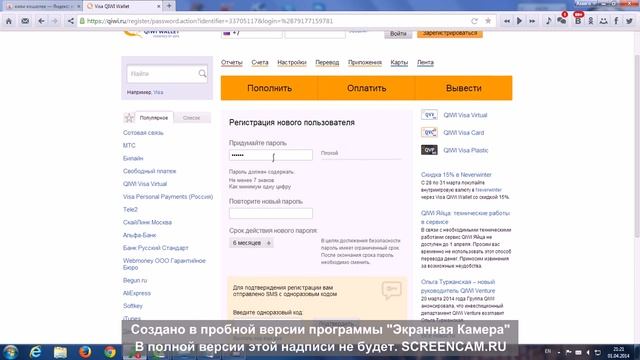Select the Список tab
640x360 pixels.
pyautogui.click(x=191, y=118)
